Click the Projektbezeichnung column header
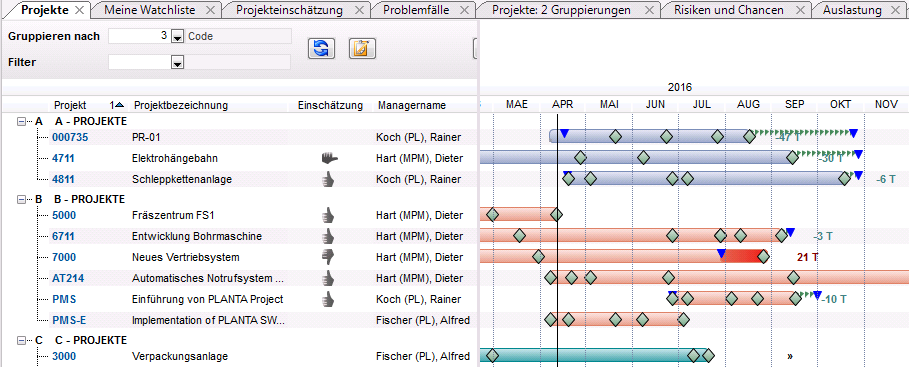Screen dimensions: 909x367 181,105
